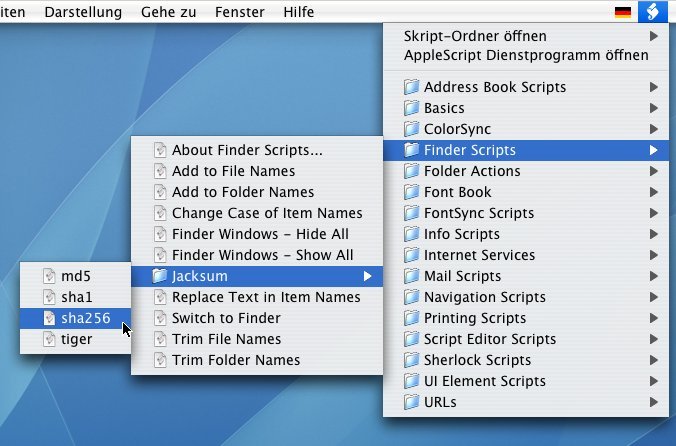Expand the Font Book submenu arrow
Image resolution: width=676 pixels, height=446 pixels.
(654, 192)
